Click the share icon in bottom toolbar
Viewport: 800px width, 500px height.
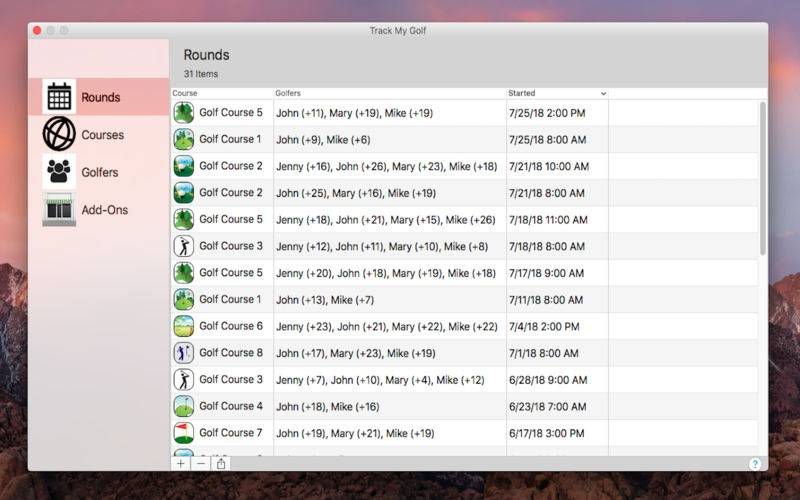click(221, 463)
